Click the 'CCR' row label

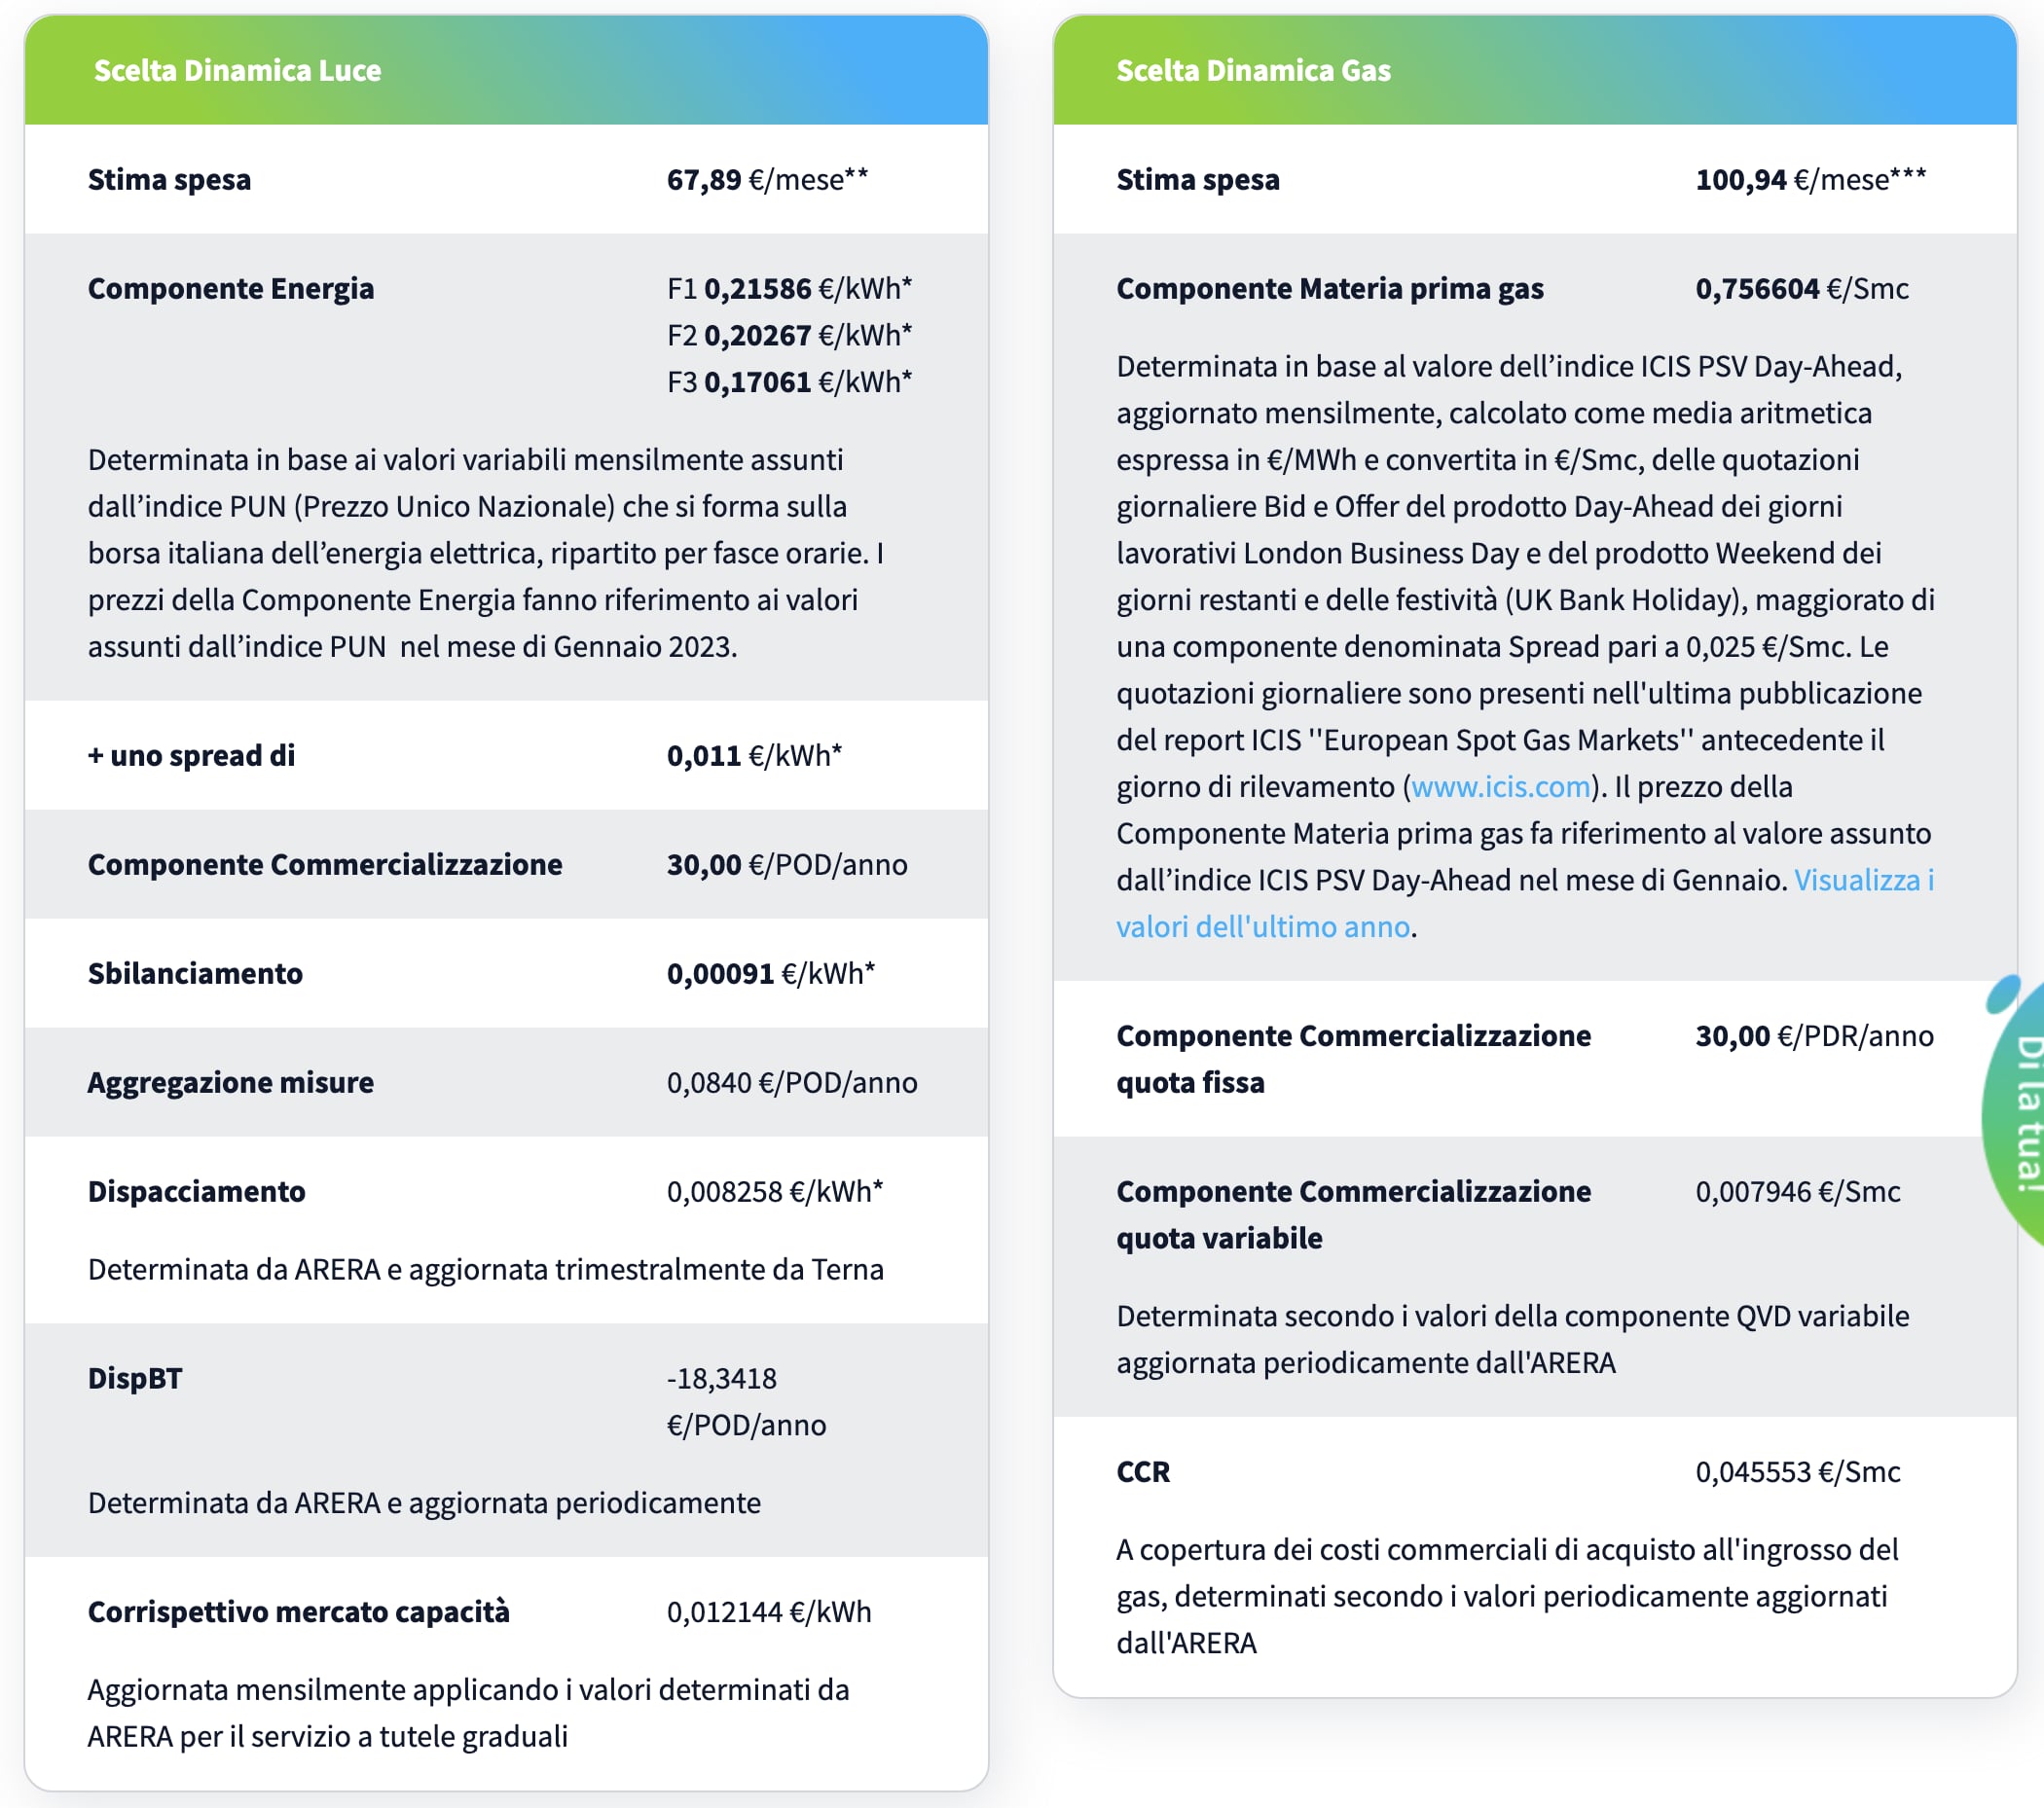(x=1142, y=1472)
